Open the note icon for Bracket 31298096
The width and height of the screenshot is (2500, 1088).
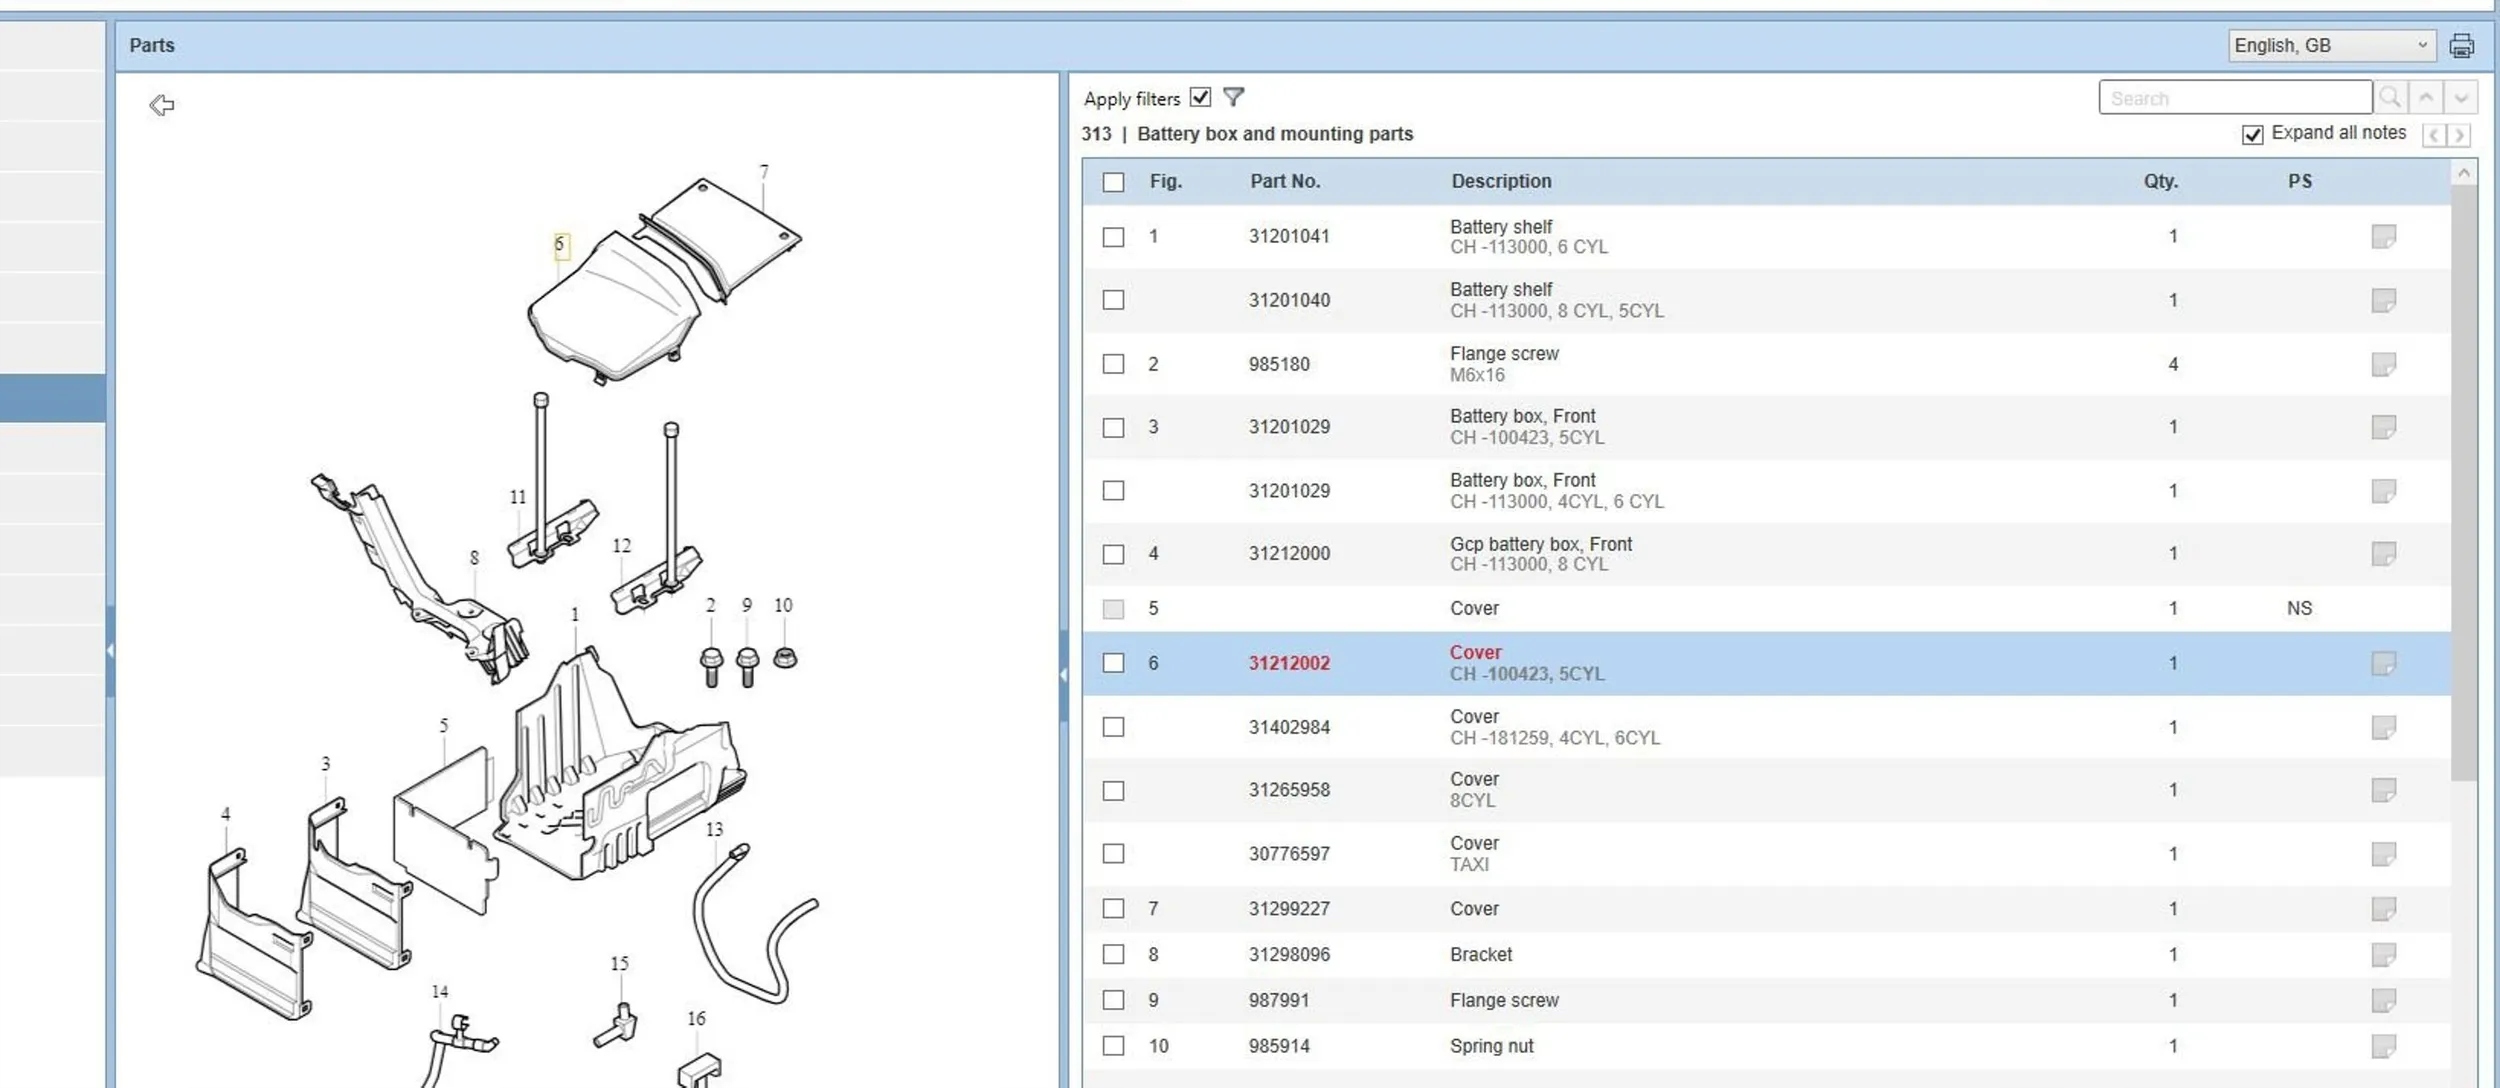point(2383,954)
